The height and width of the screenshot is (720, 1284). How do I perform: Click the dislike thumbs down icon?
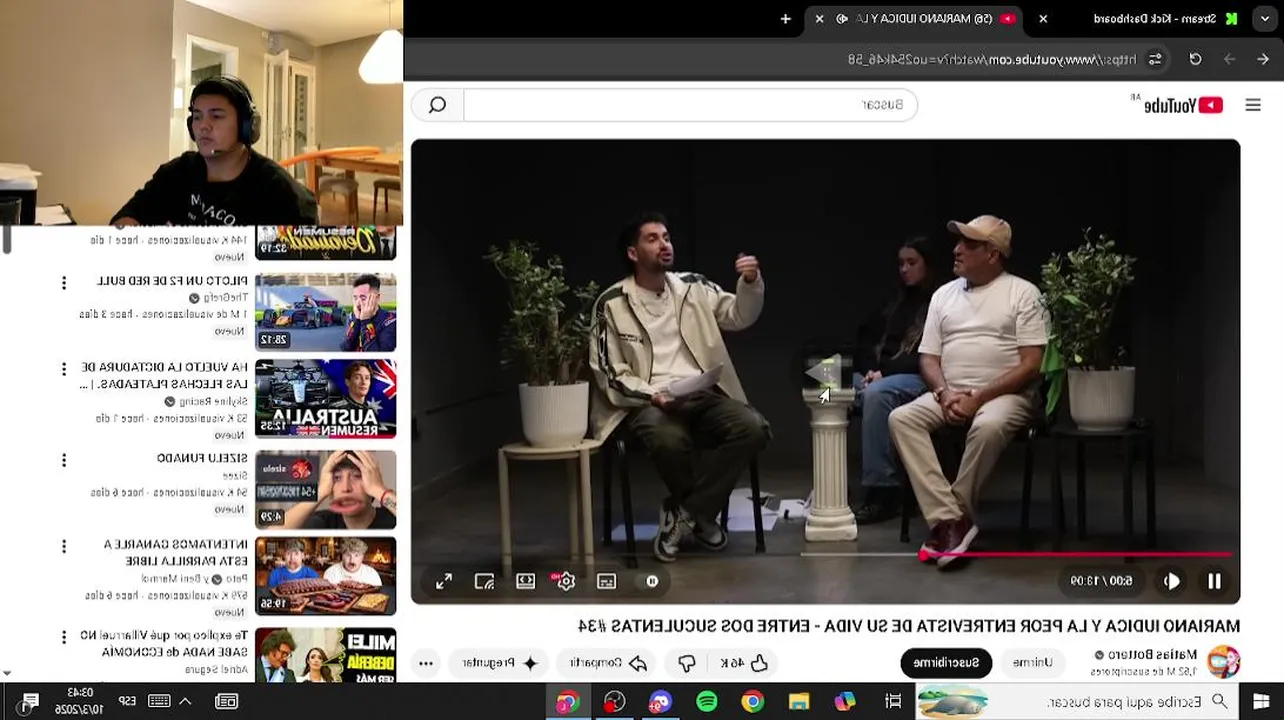[687, 663]
